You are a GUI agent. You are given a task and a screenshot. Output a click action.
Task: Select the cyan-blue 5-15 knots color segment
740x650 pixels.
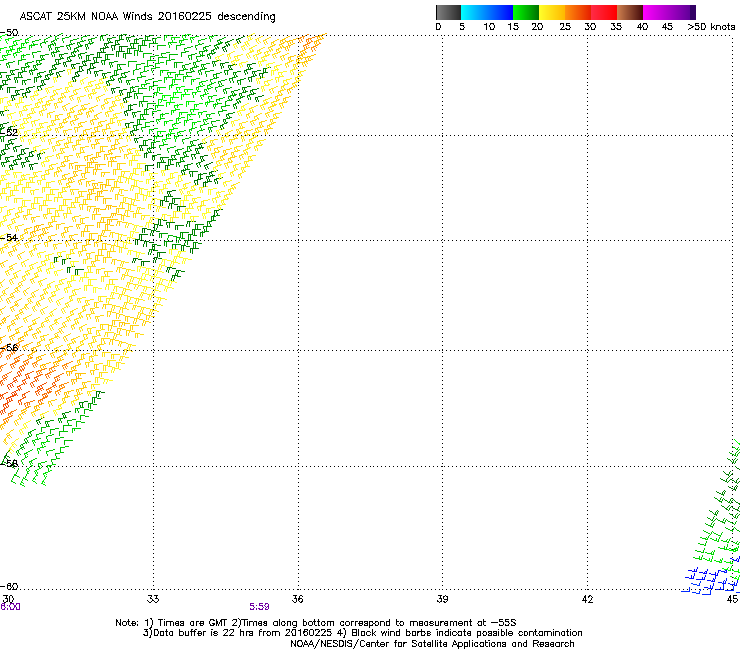pos(487,12)
